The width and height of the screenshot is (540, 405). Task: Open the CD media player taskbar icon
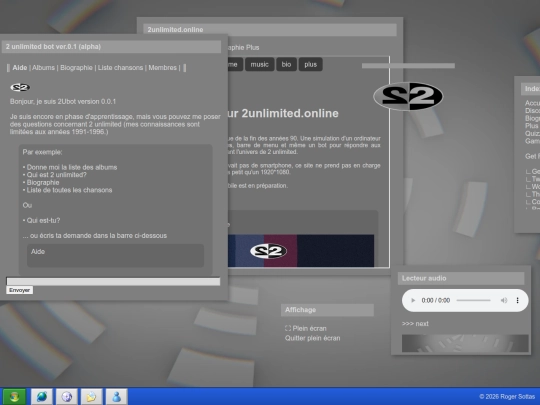tap(67, 397)
